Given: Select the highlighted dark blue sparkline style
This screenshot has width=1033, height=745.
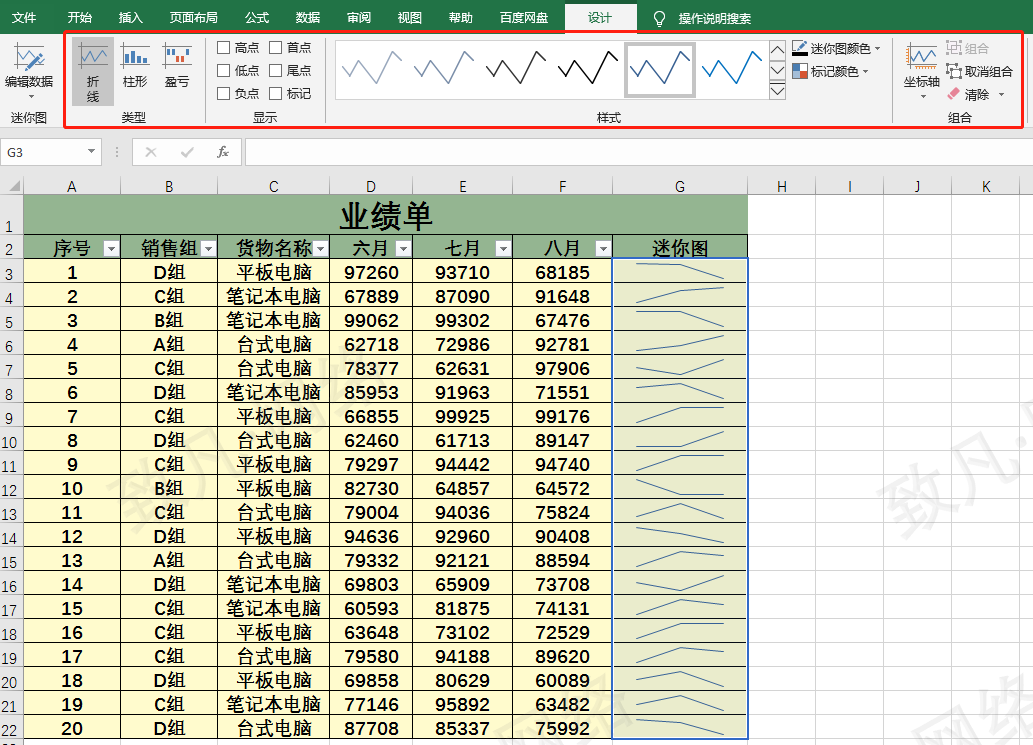Looking at the screenshot, I should (x=659, y=70).
